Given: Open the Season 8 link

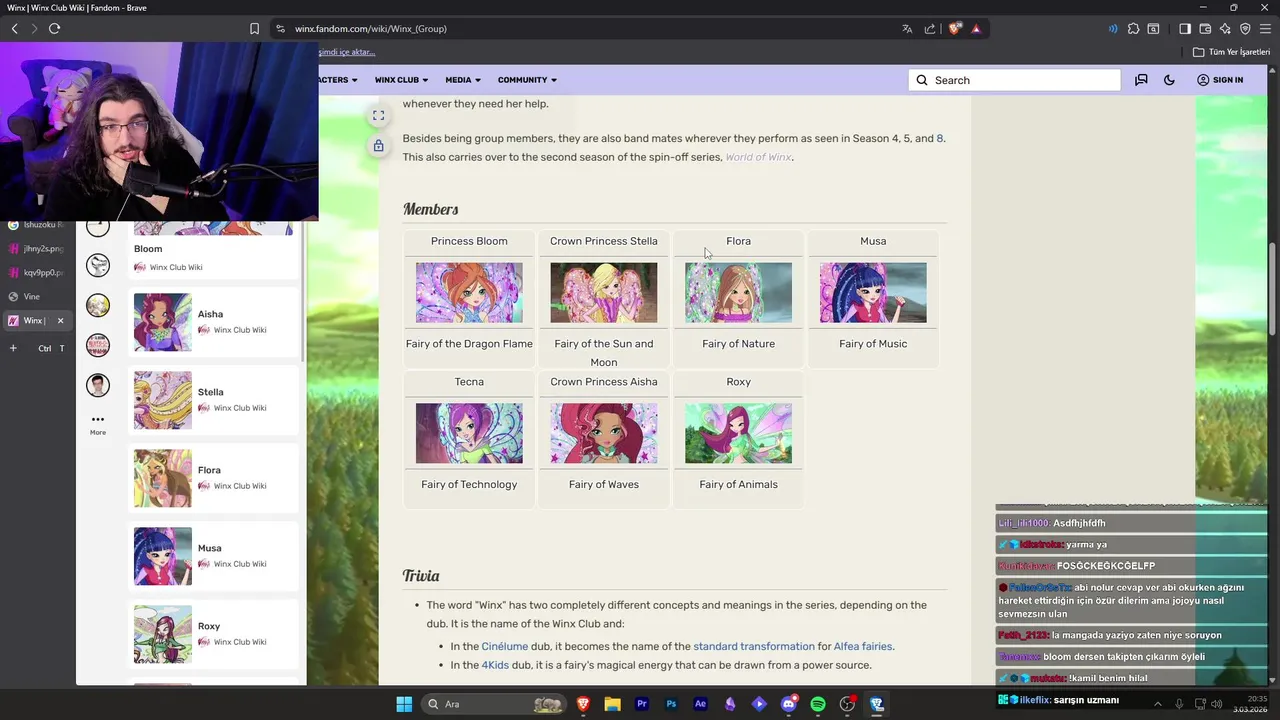Looking at the screenshot, I should point(940,139).
